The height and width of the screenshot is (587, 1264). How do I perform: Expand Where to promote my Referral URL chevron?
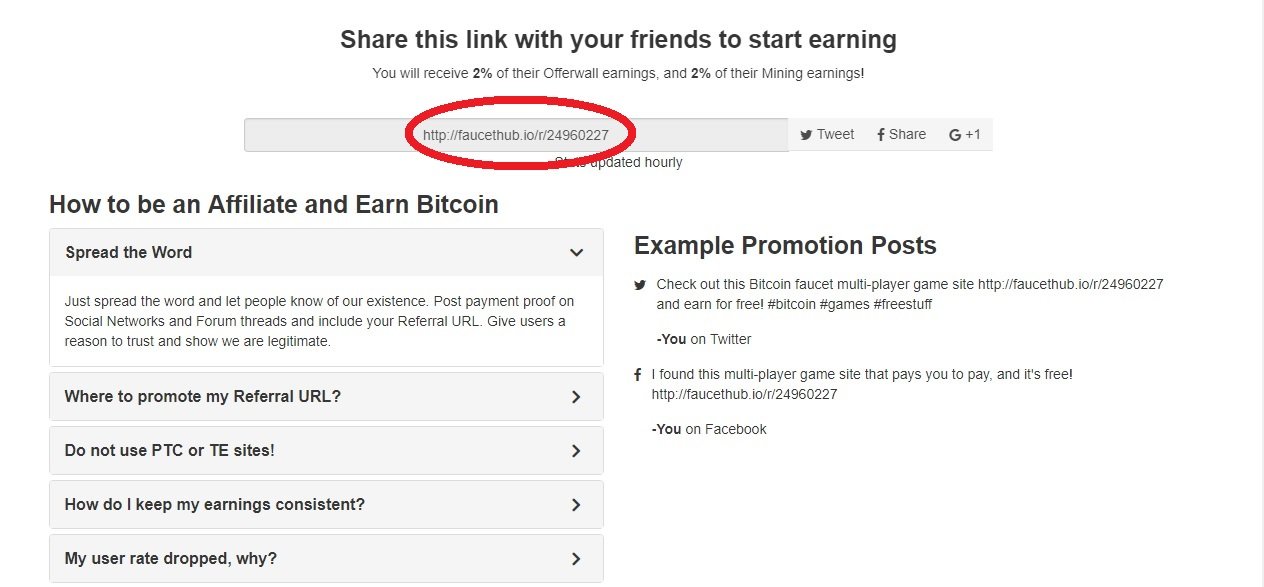[576, 397]
